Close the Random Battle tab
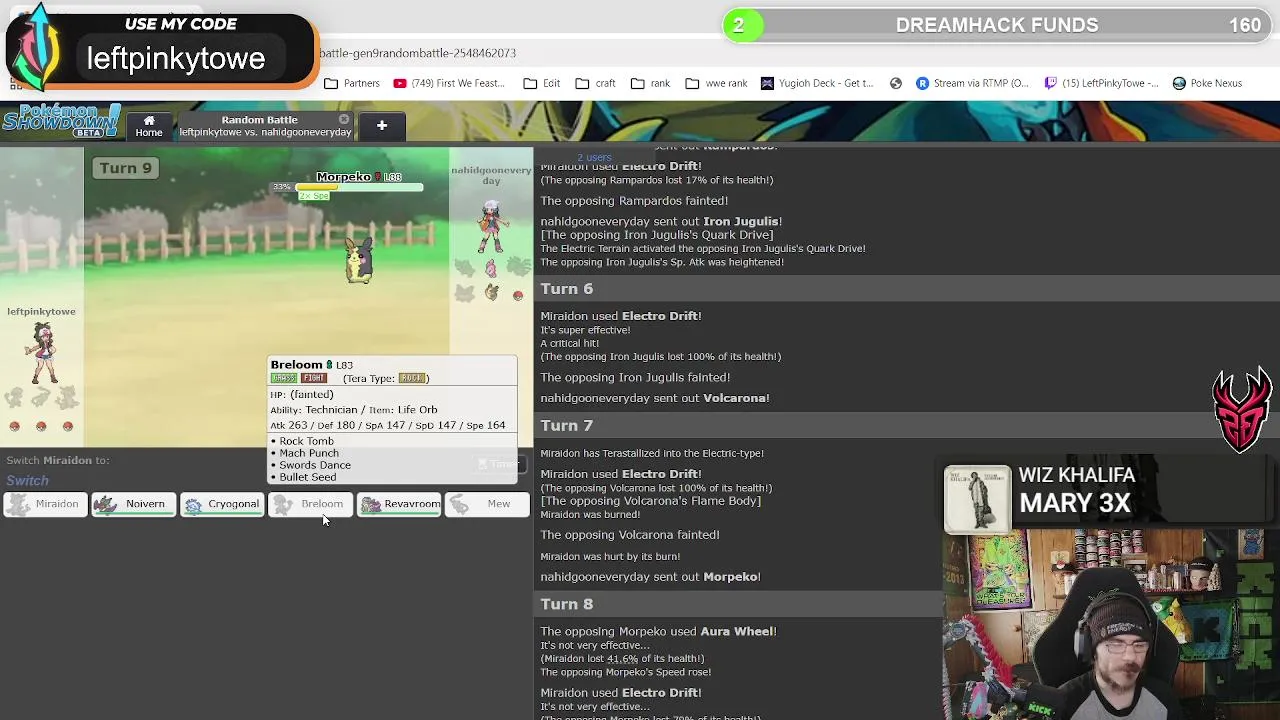The width and height of the screenshot is (1280, 720). [344, 119]
